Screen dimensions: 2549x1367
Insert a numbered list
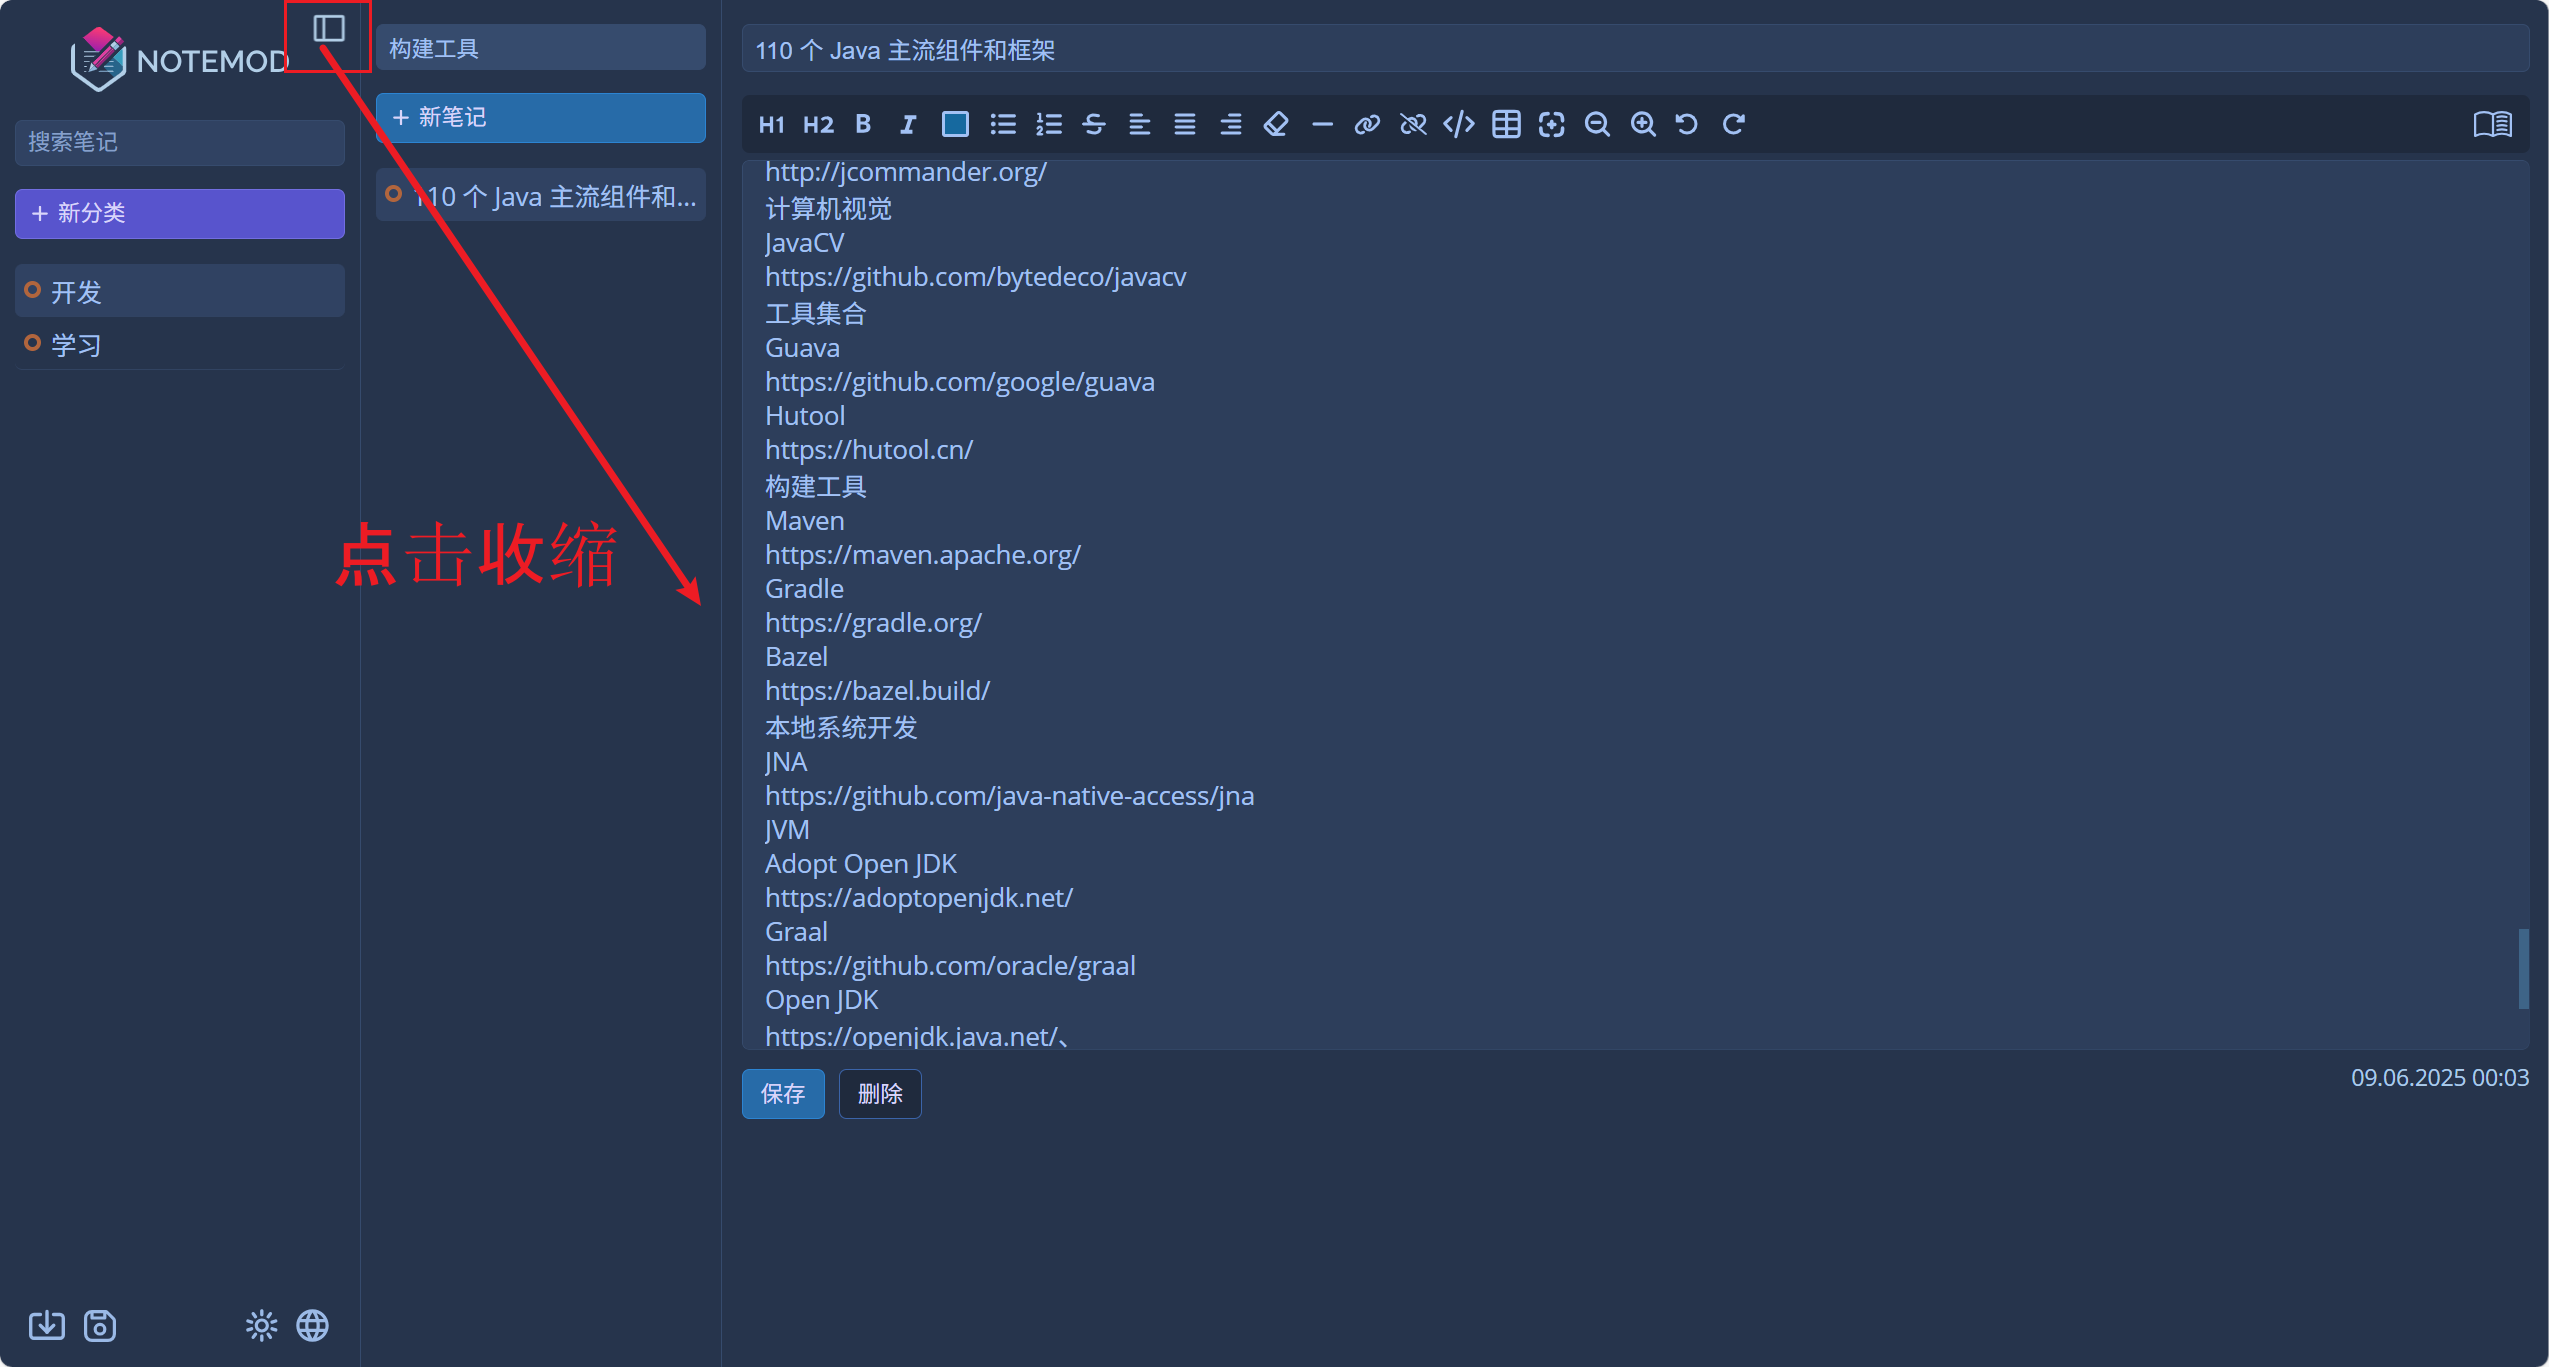tap(1049, 124)
